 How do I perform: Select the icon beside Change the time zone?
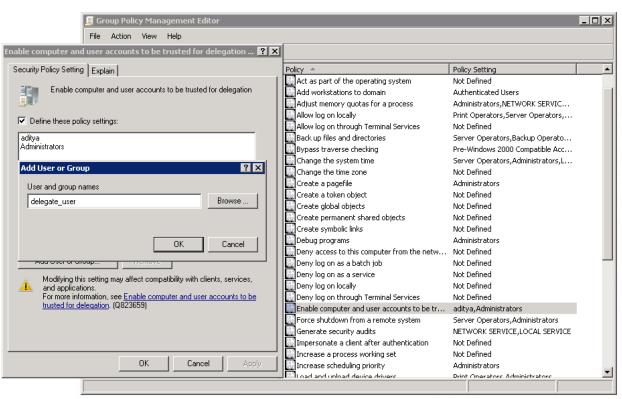[x=290, y=172]
